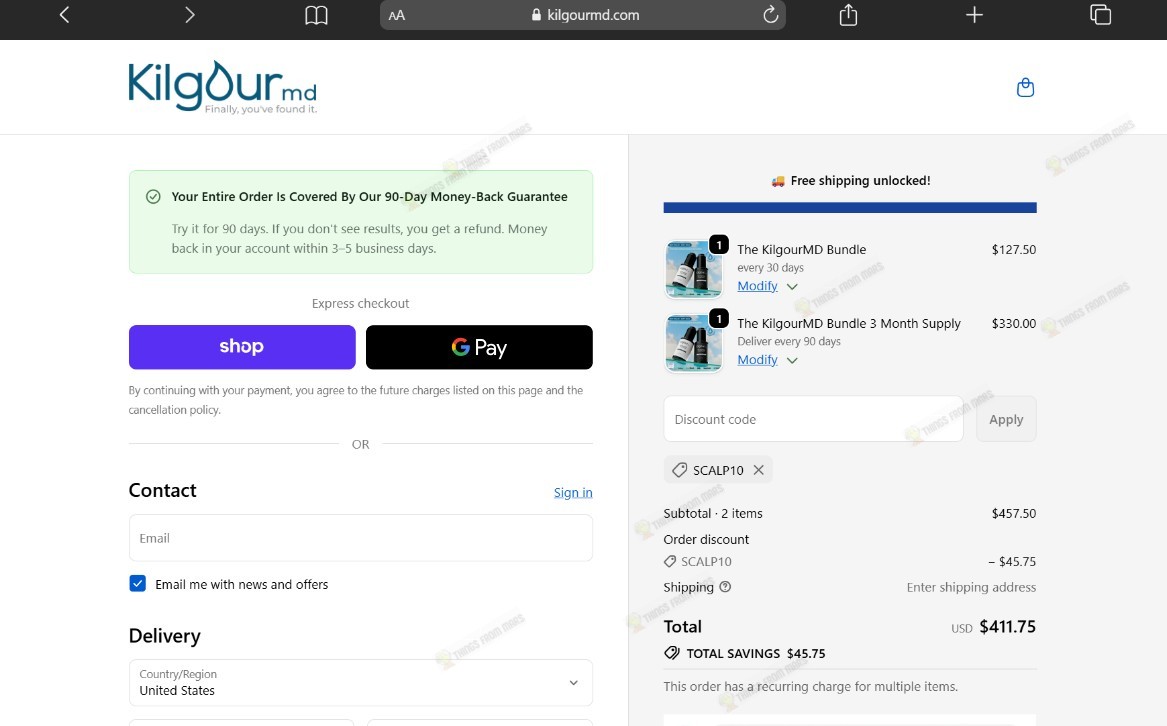The width and height of the screenshot is (1167, 726).
Task: Click the free shipping progress bar
Action: 850,208
